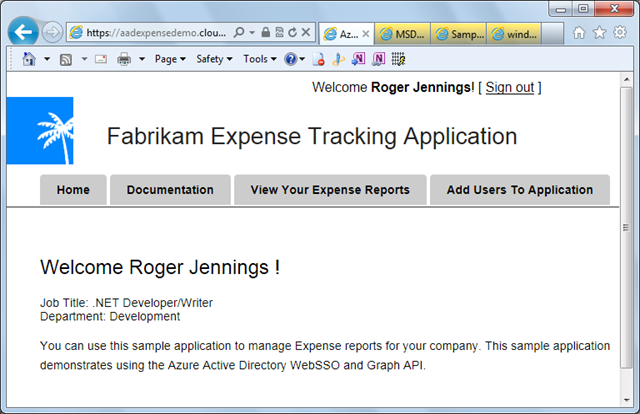Click the Sign out link
The image size is (640, 414).
(x=510, y=87)
